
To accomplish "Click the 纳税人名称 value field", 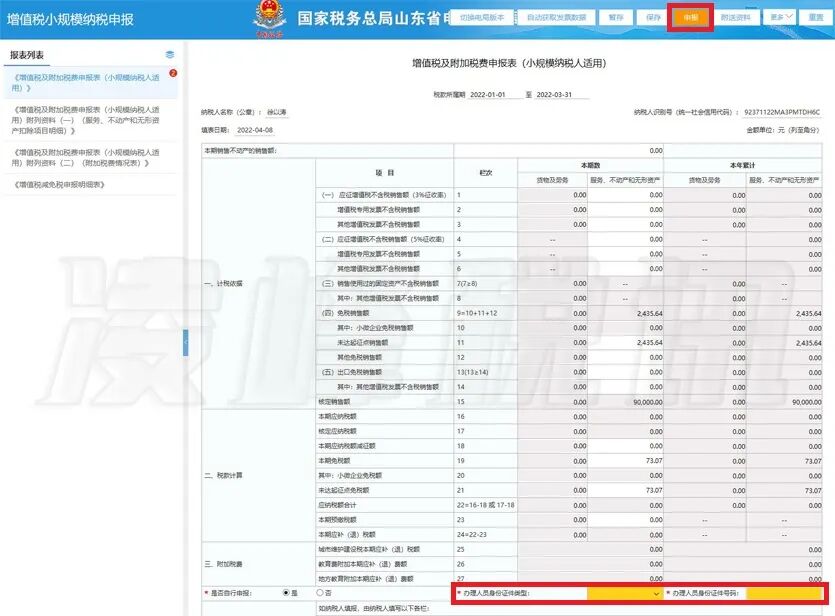I will coord(277,112).
